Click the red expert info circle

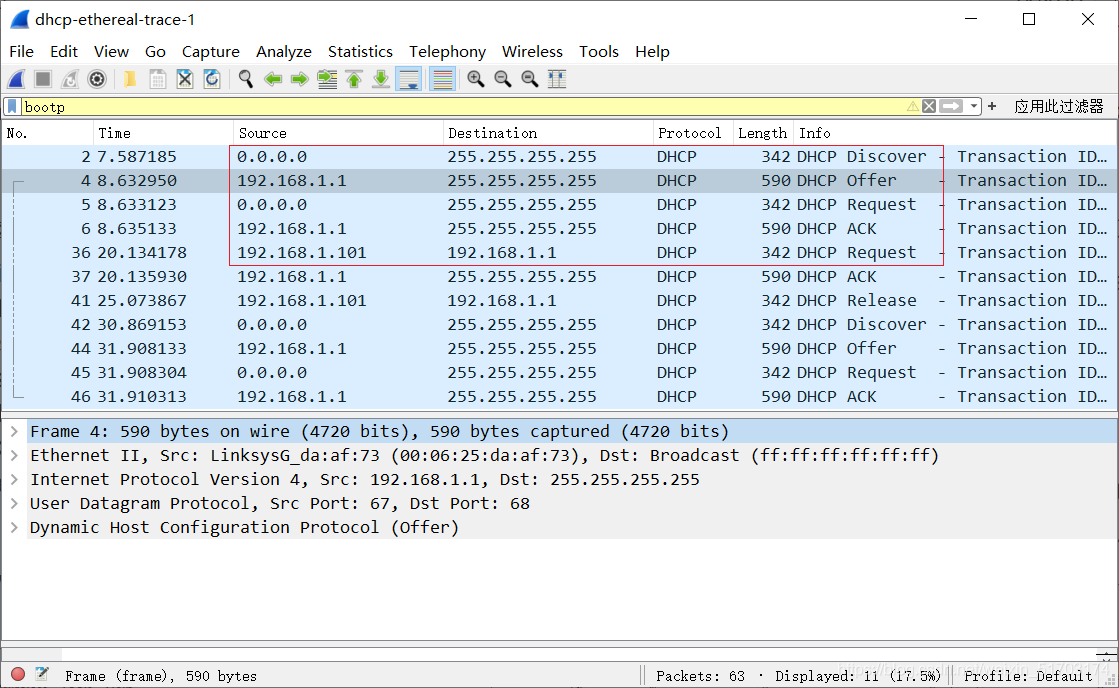click(x=19, y=674)
